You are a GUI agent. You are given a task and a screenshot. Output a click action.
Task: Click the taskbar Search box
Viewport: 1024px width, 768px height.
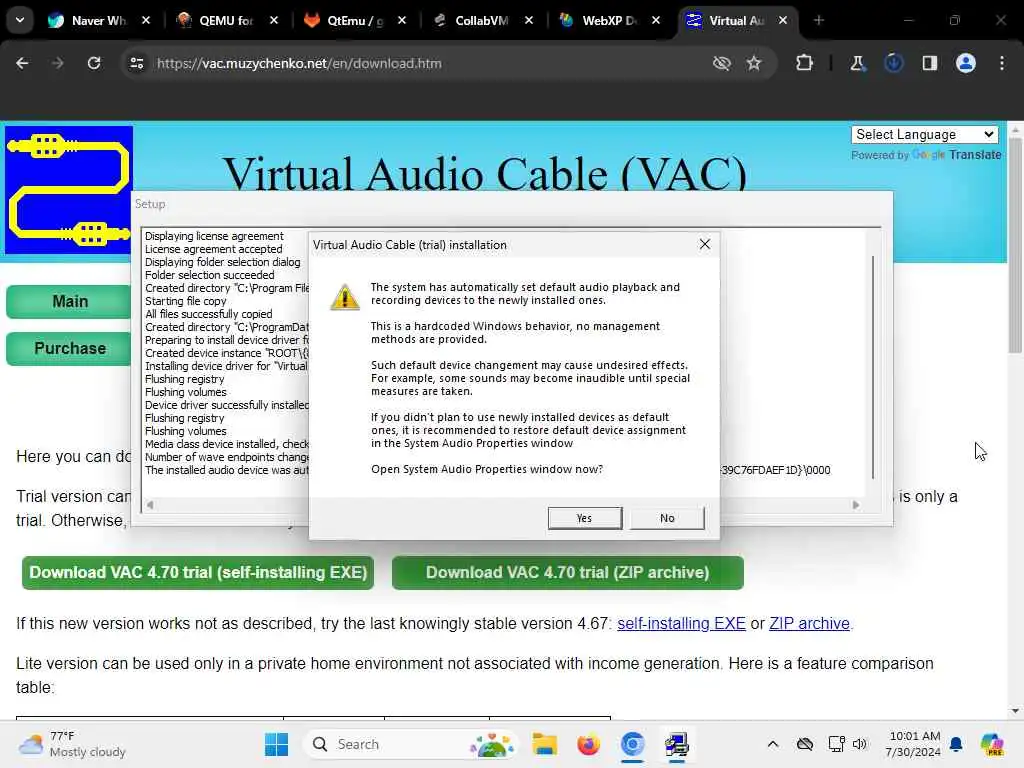[412, 744]
